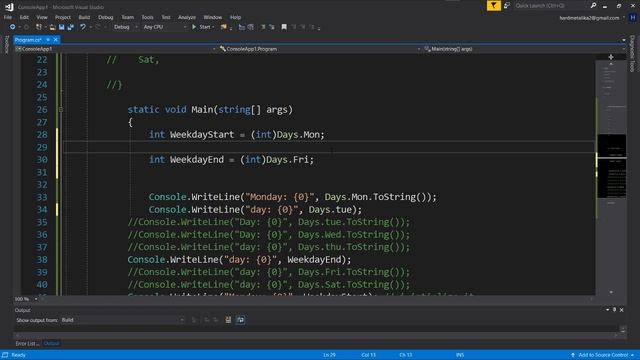
Task: Open the View menu
Action: (42, 17)
